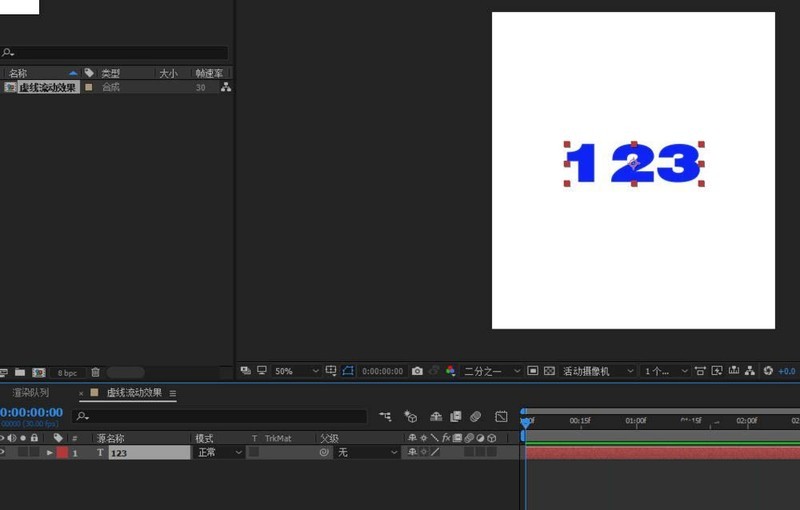
Task: Click the delete trash icon in project panel
Action: tap(96, 372)
